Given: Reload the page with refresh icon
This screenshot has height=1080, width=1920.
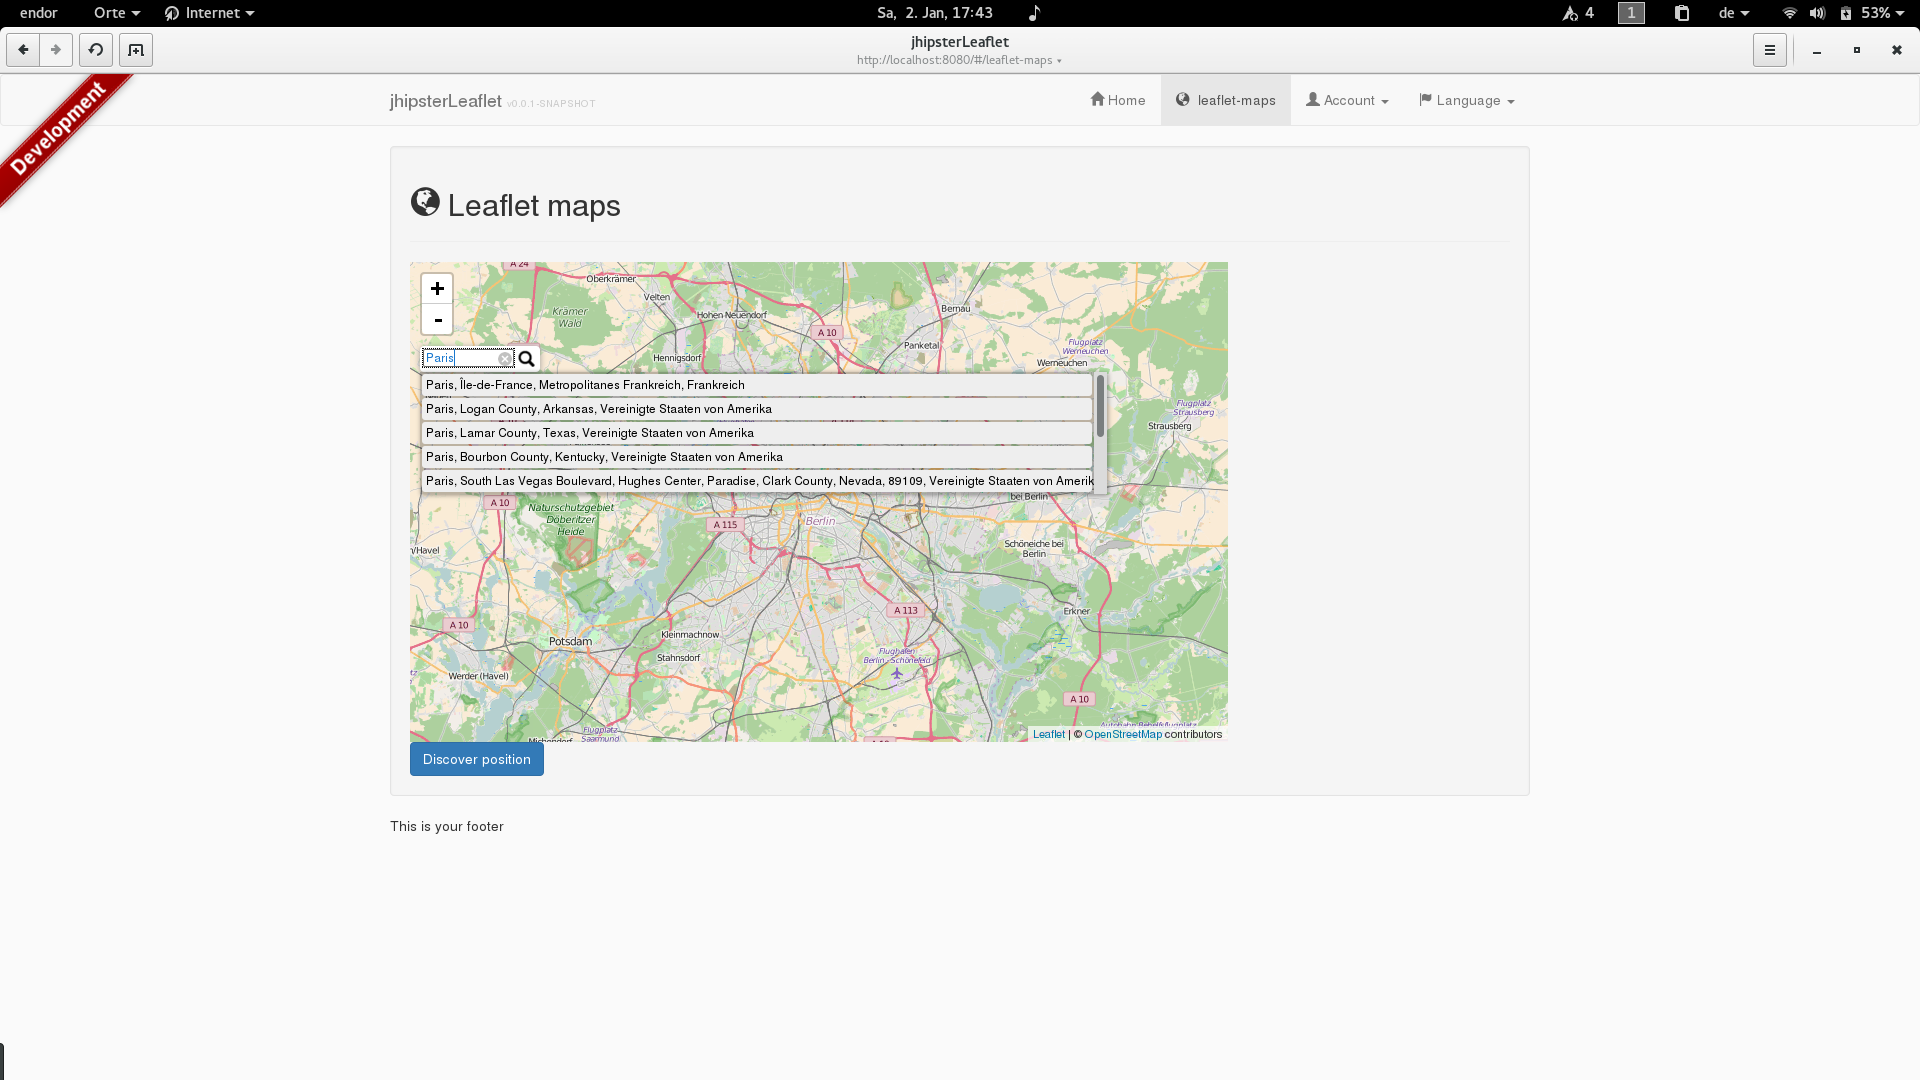Looking at the screenshot, I should click(96, 50).
